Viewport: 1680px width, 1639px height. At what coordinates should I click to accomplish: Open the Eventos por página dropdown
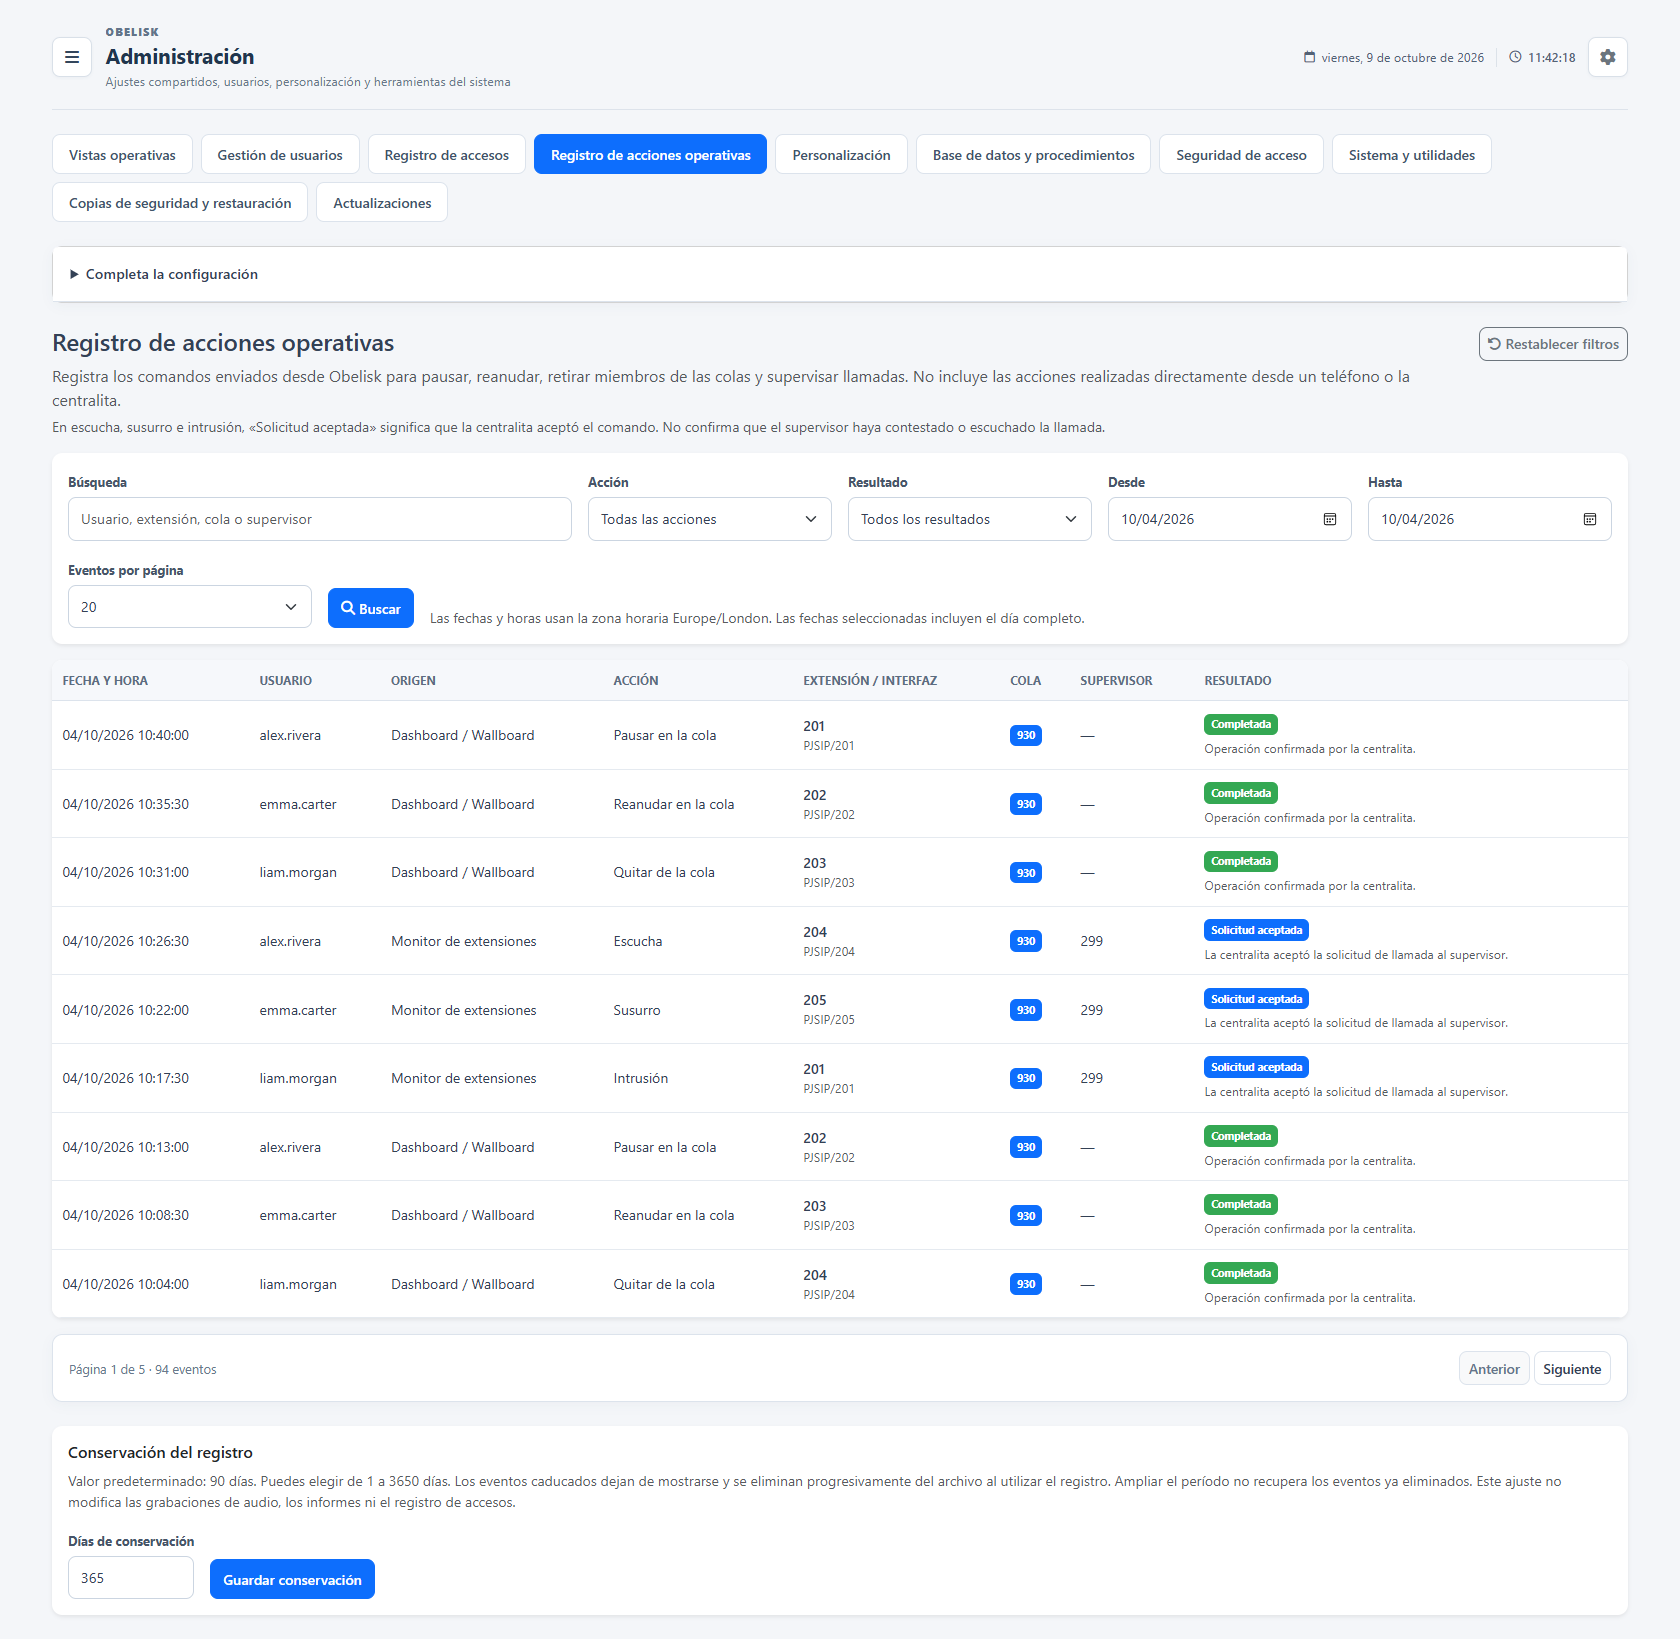coord(189,607)
